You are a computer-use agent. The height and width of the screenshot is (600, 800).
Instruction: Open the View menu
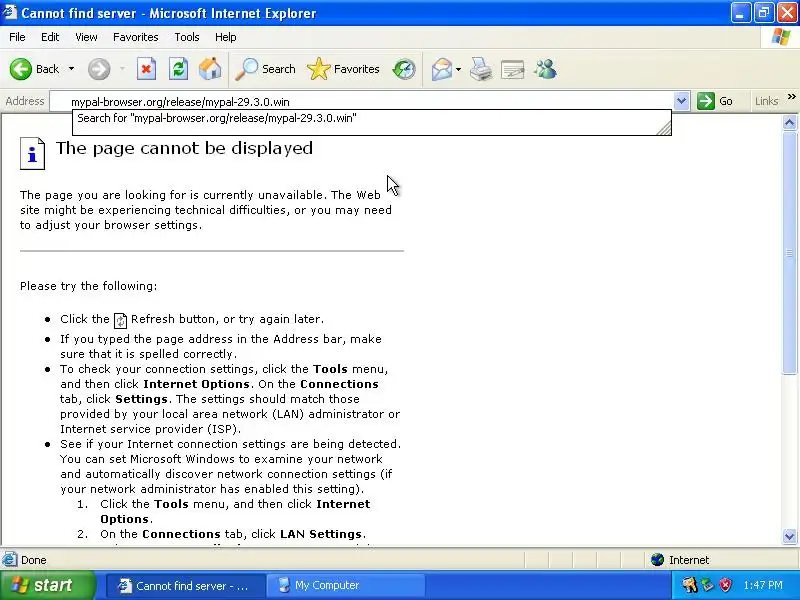click(86, 37)
